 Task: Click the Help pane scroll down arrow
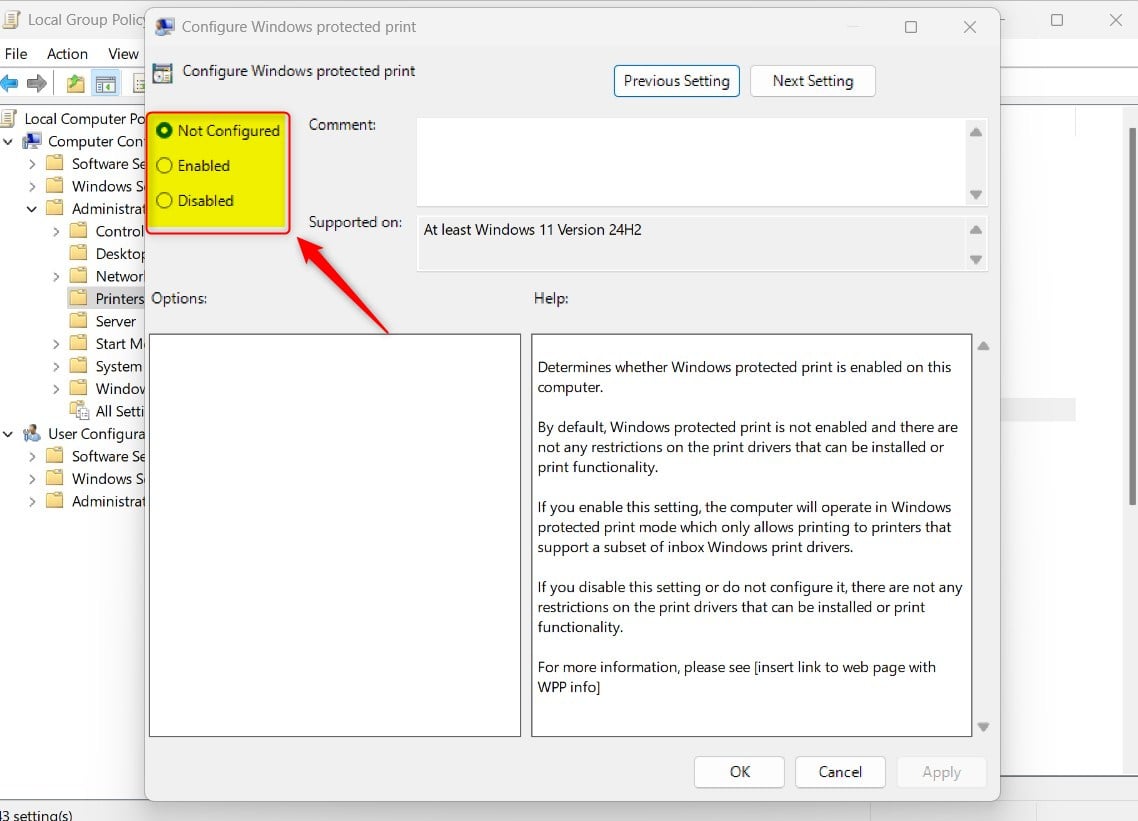coord(983,727)
